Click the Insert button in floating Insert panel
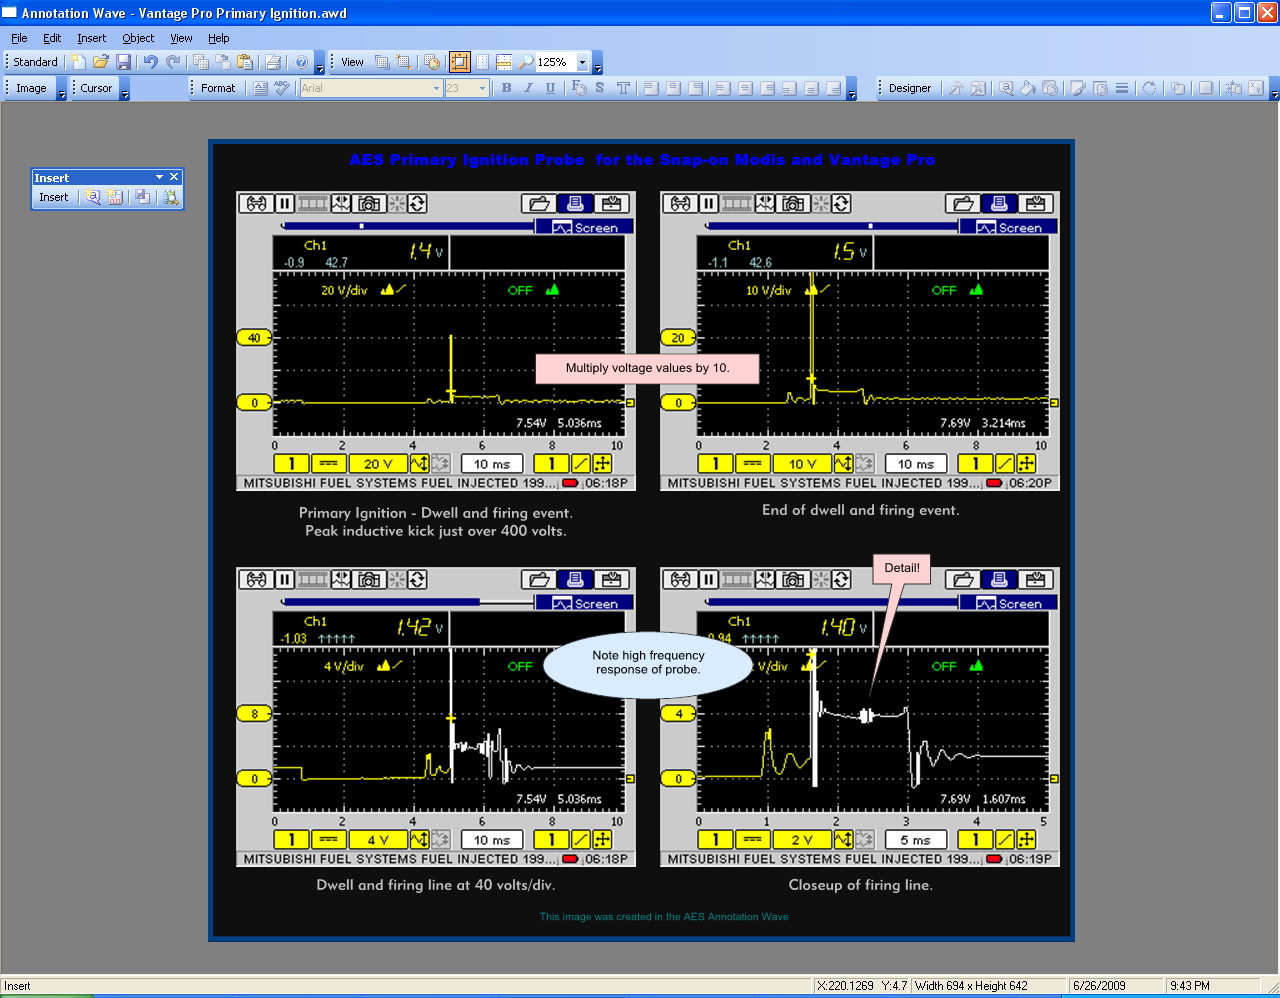 (x=54, y=198)
